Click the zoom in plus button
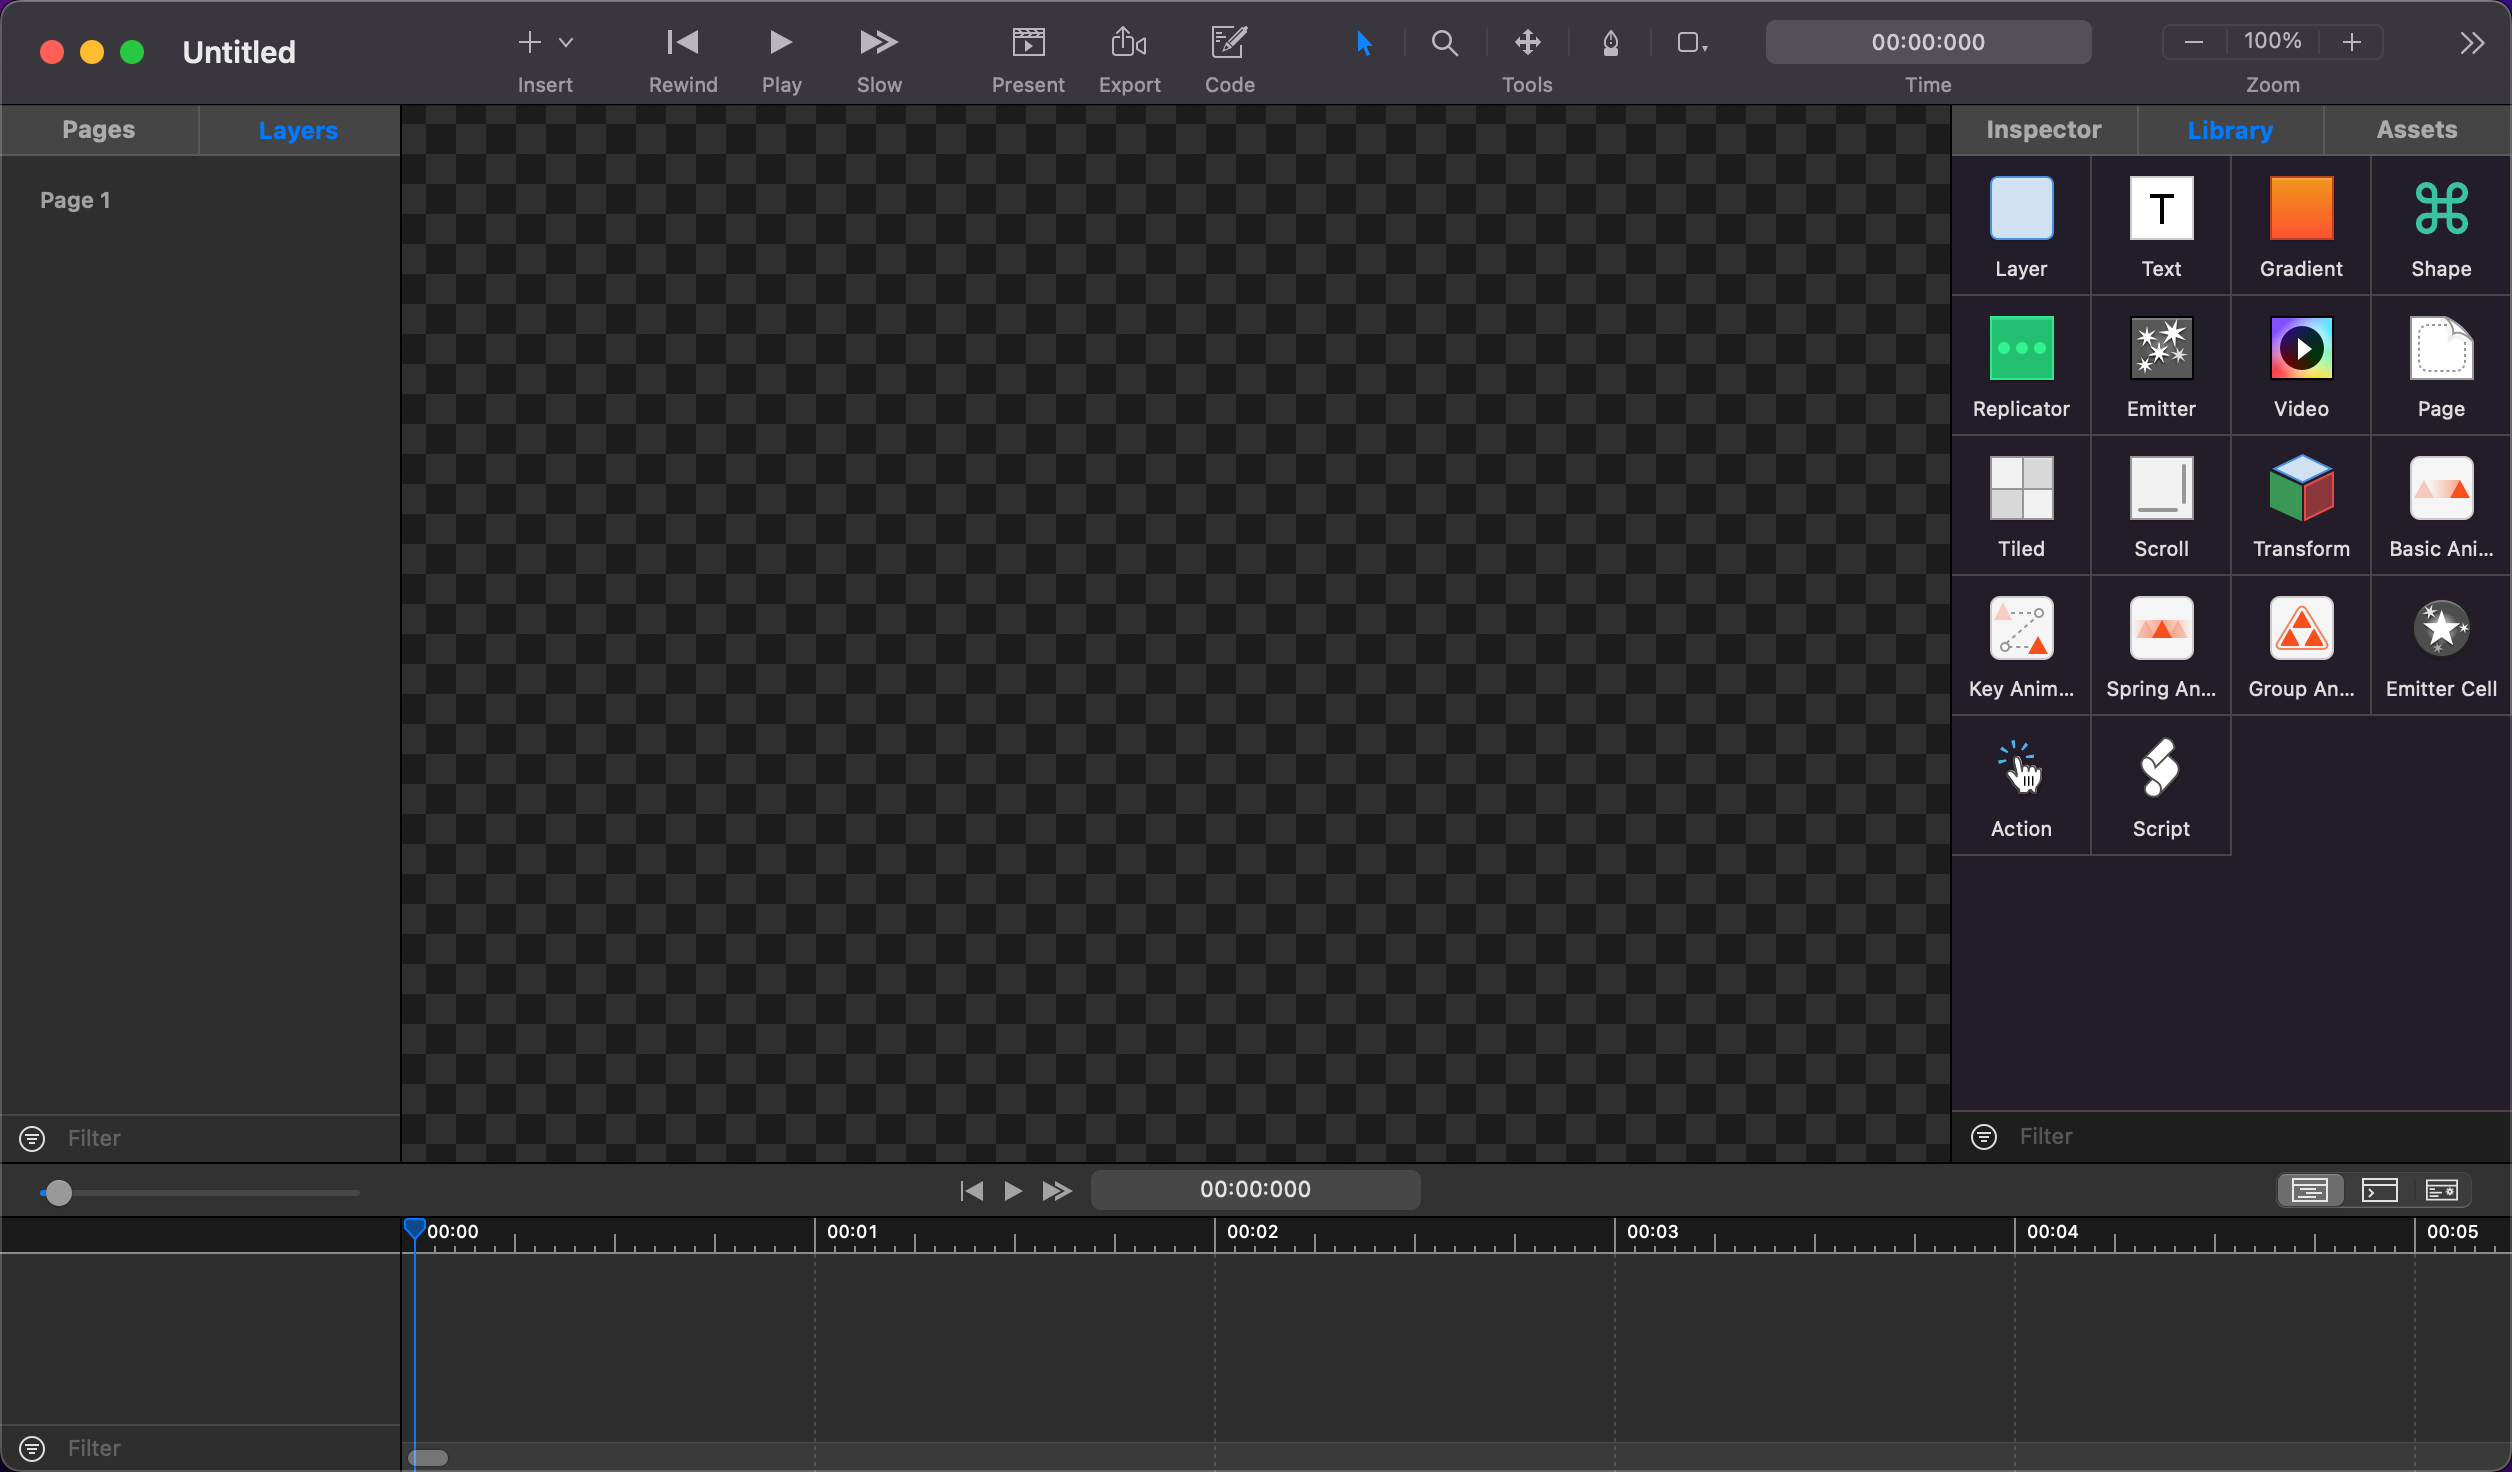This screenshot has height=1472, width=2512. [2351, 42]
